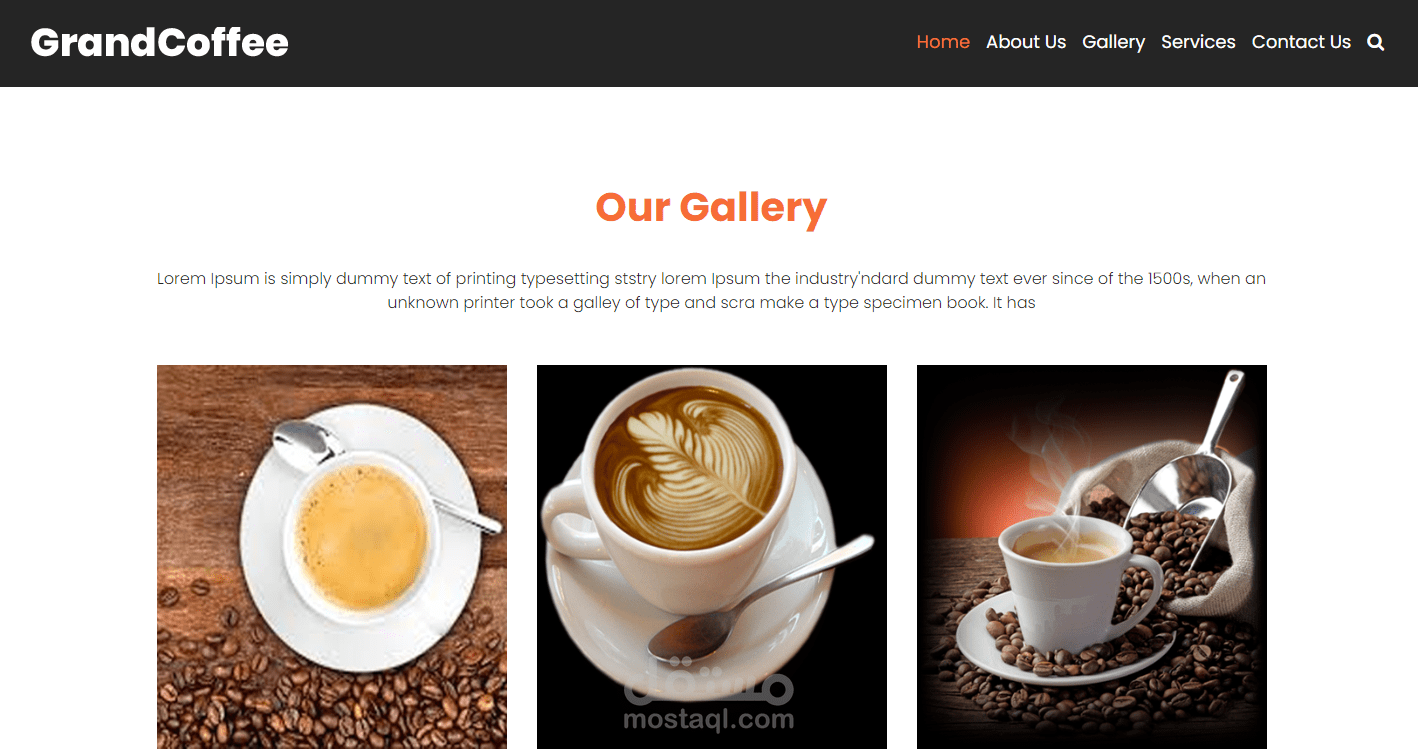The width and height of the screenshot is (1418, 749).
Task: Open the Services menu item
Action: (1198, 42)
